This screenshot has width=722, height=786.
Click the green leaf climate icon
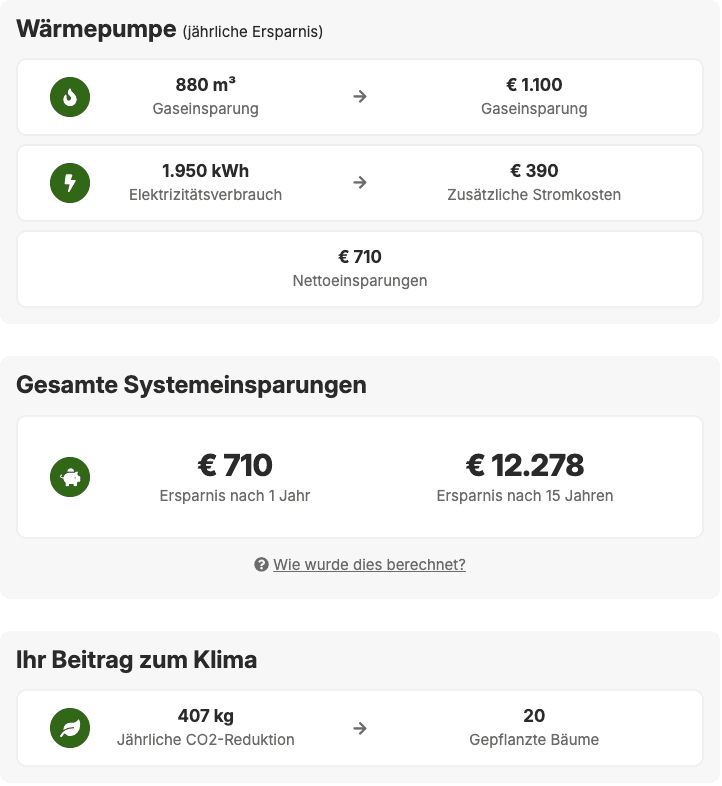click(x=70, y=728)
